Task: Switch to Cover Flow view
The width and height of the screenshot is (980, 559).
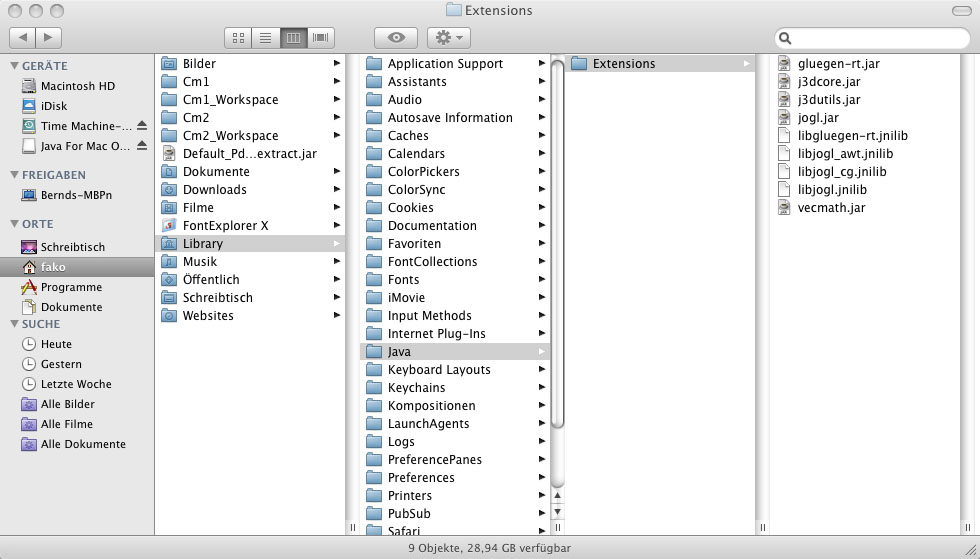Action: (x=321, y=38)
